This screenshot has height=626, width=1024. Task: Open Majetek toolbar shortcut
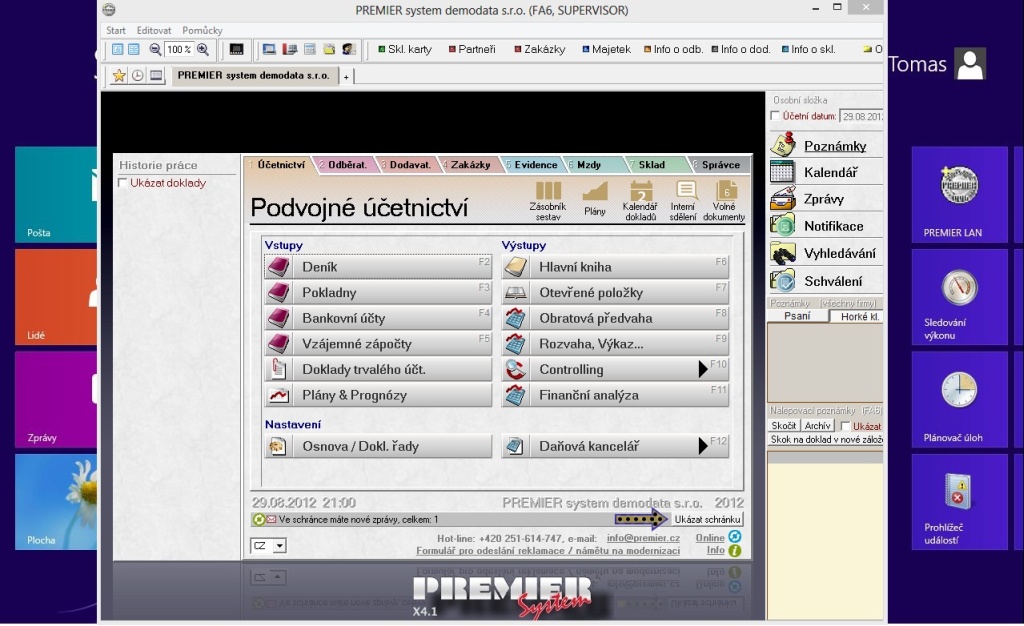click(x=607, y=49)
